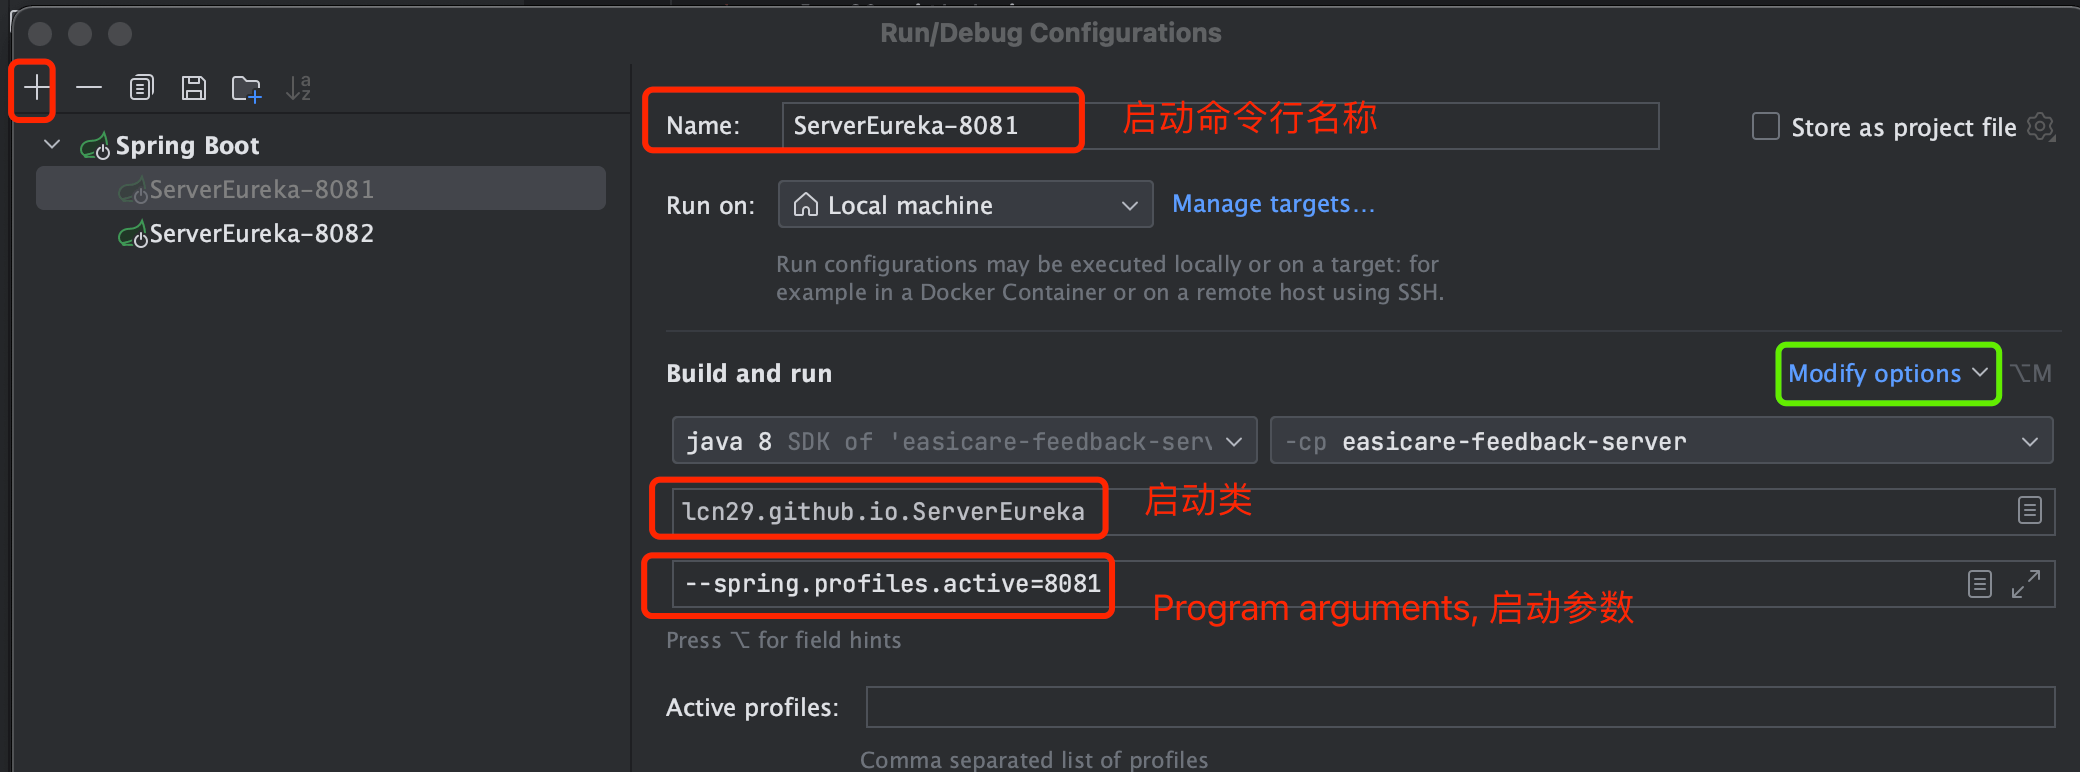Click the Spring Boot group icon
Viewport: 2080px width, 772px height.
coord(95,147)
